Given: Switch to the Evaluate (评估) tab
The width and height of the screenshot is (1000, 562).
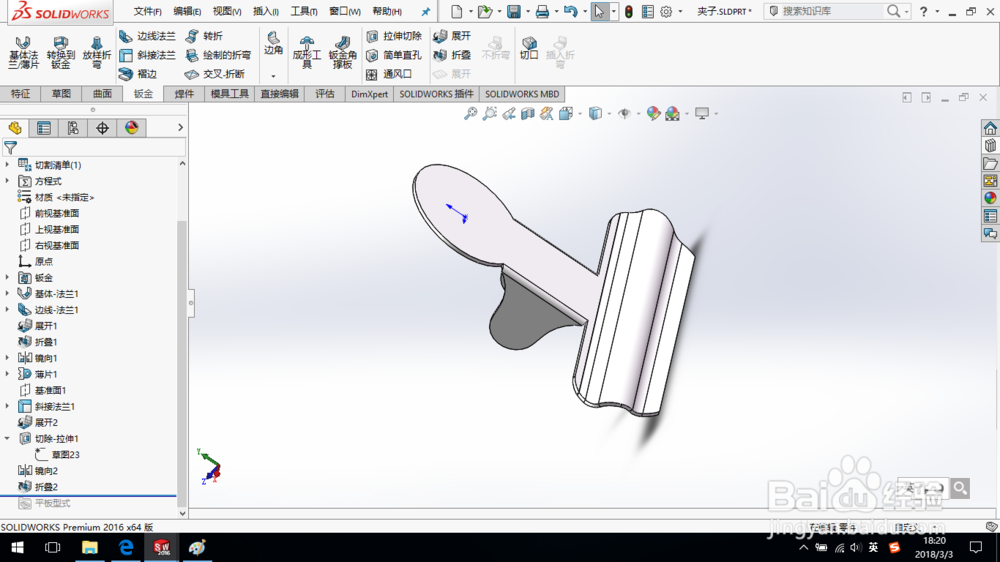Looking at the screenshot, I should 325,94.
